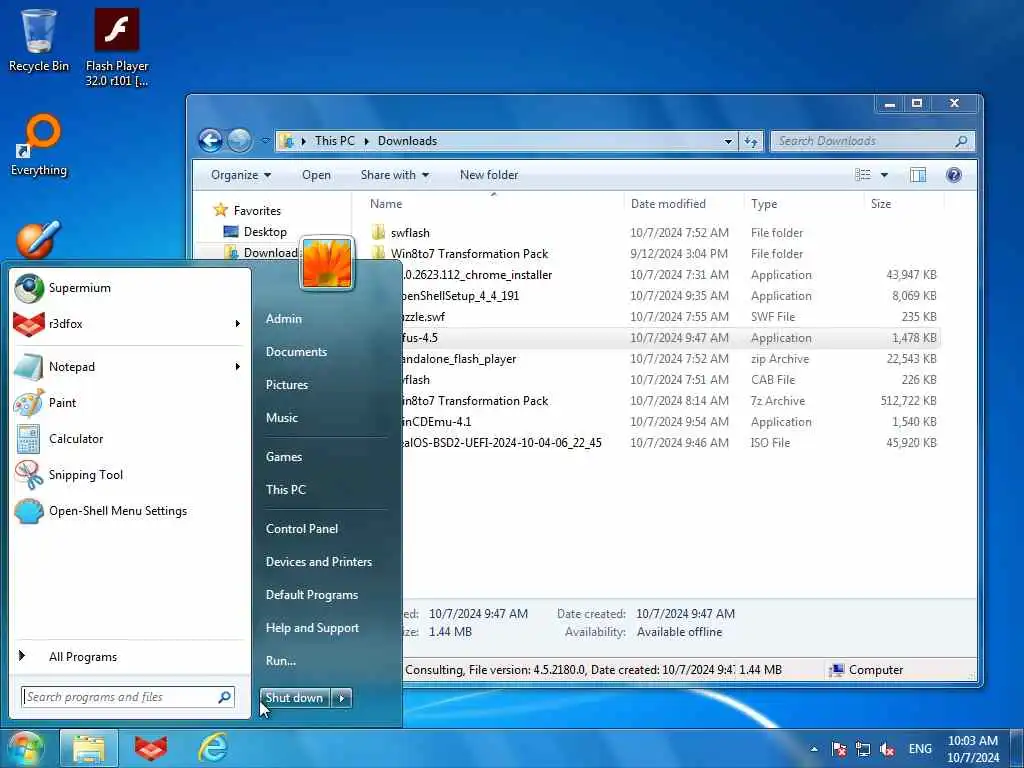Open Games from the Start menu
The height and width of the screenshot is (768, 1024).
(284, 456)
